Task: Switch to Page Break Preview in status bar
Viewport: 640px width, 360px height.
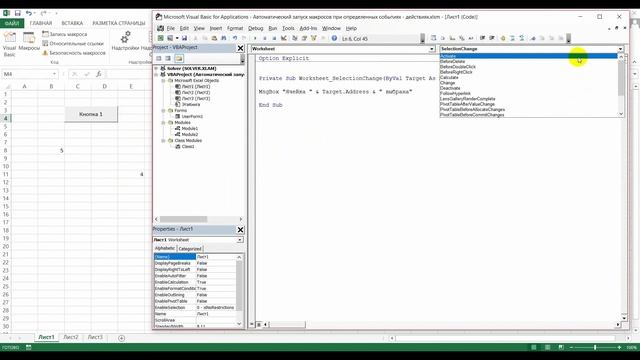Action: click(561, 347)
